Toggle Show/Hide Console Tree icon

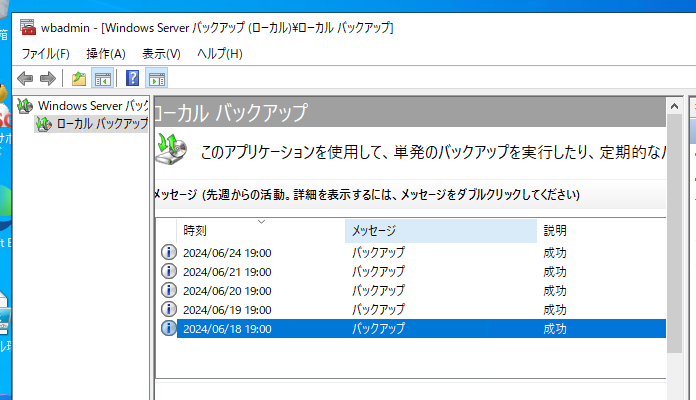coord(103,79)
